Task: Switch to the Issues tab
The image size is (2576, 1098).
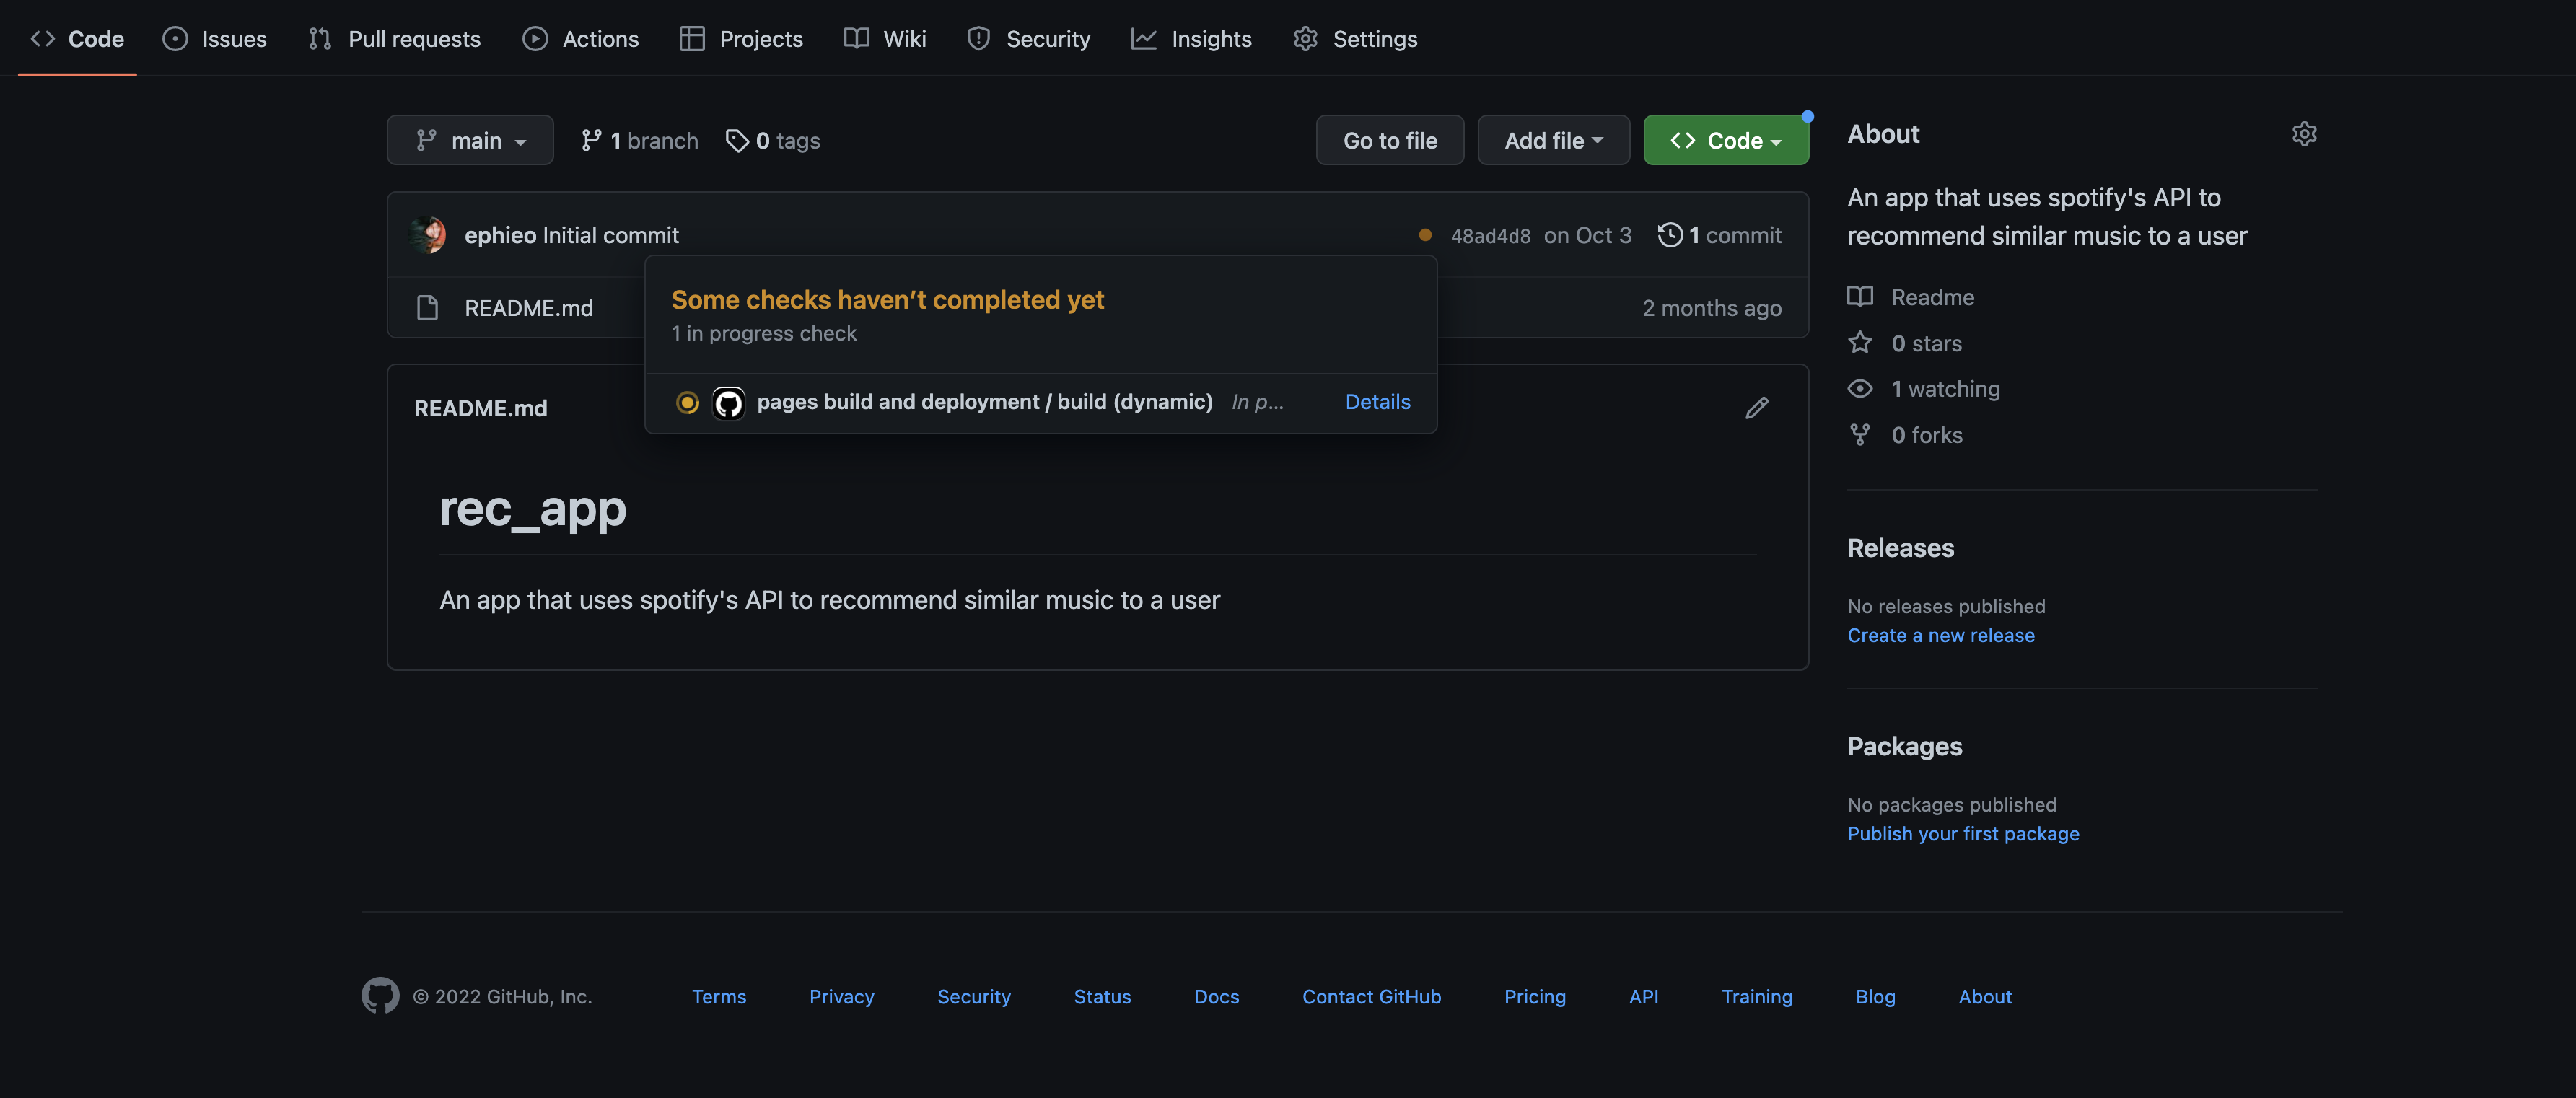Action: click(214, 39)
